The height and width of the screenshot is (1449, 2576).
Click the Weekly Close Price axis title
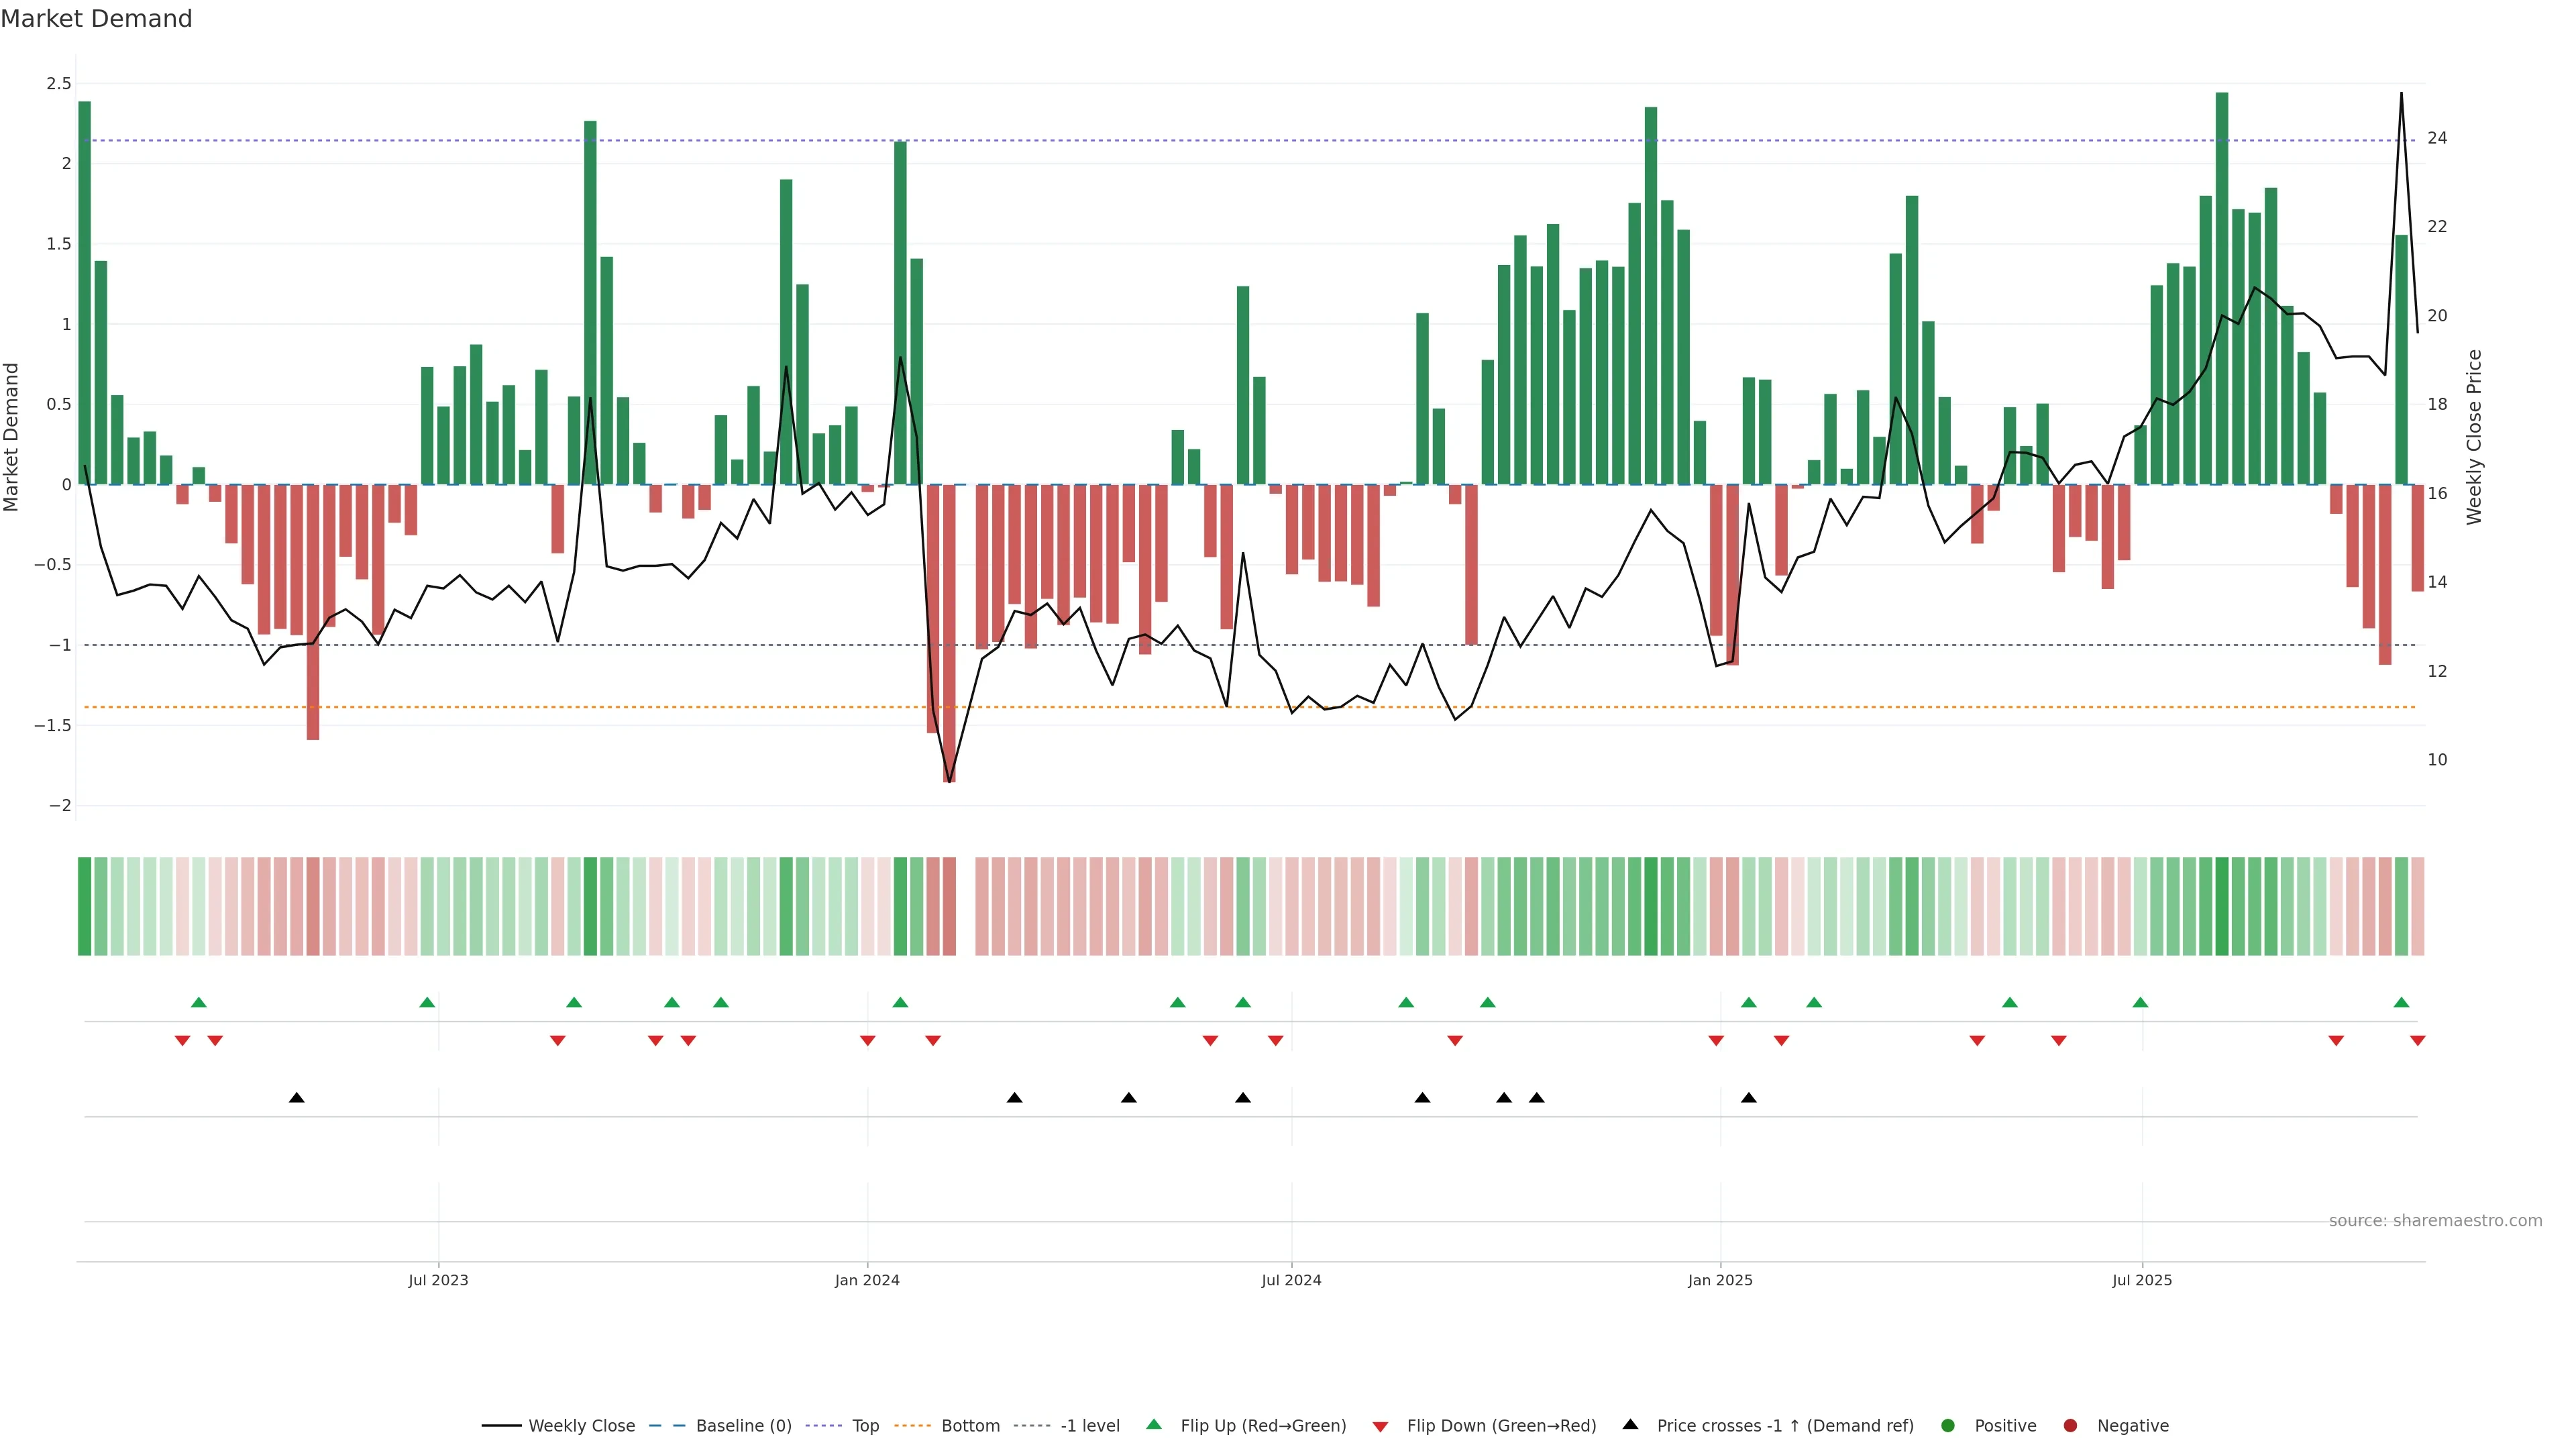click(x=2474, y=437)
